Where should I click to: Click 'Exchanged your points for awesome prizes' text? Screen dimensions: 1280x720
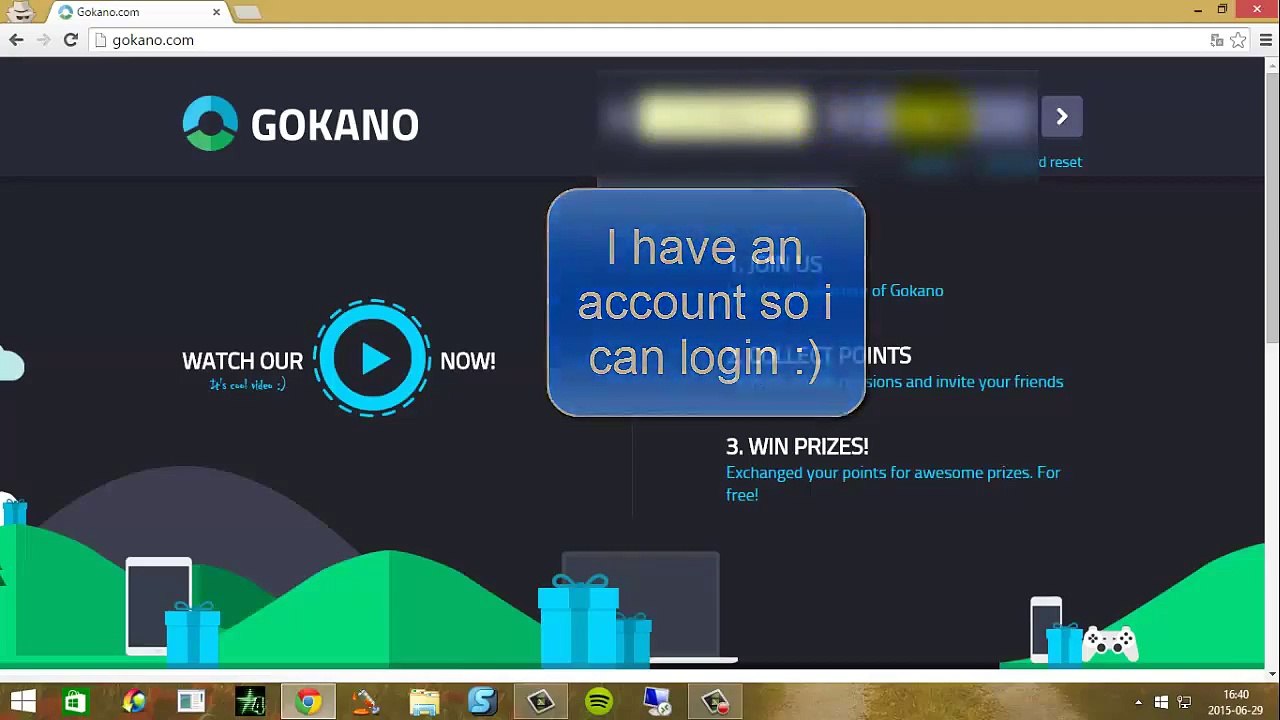(x=893, y=483)
